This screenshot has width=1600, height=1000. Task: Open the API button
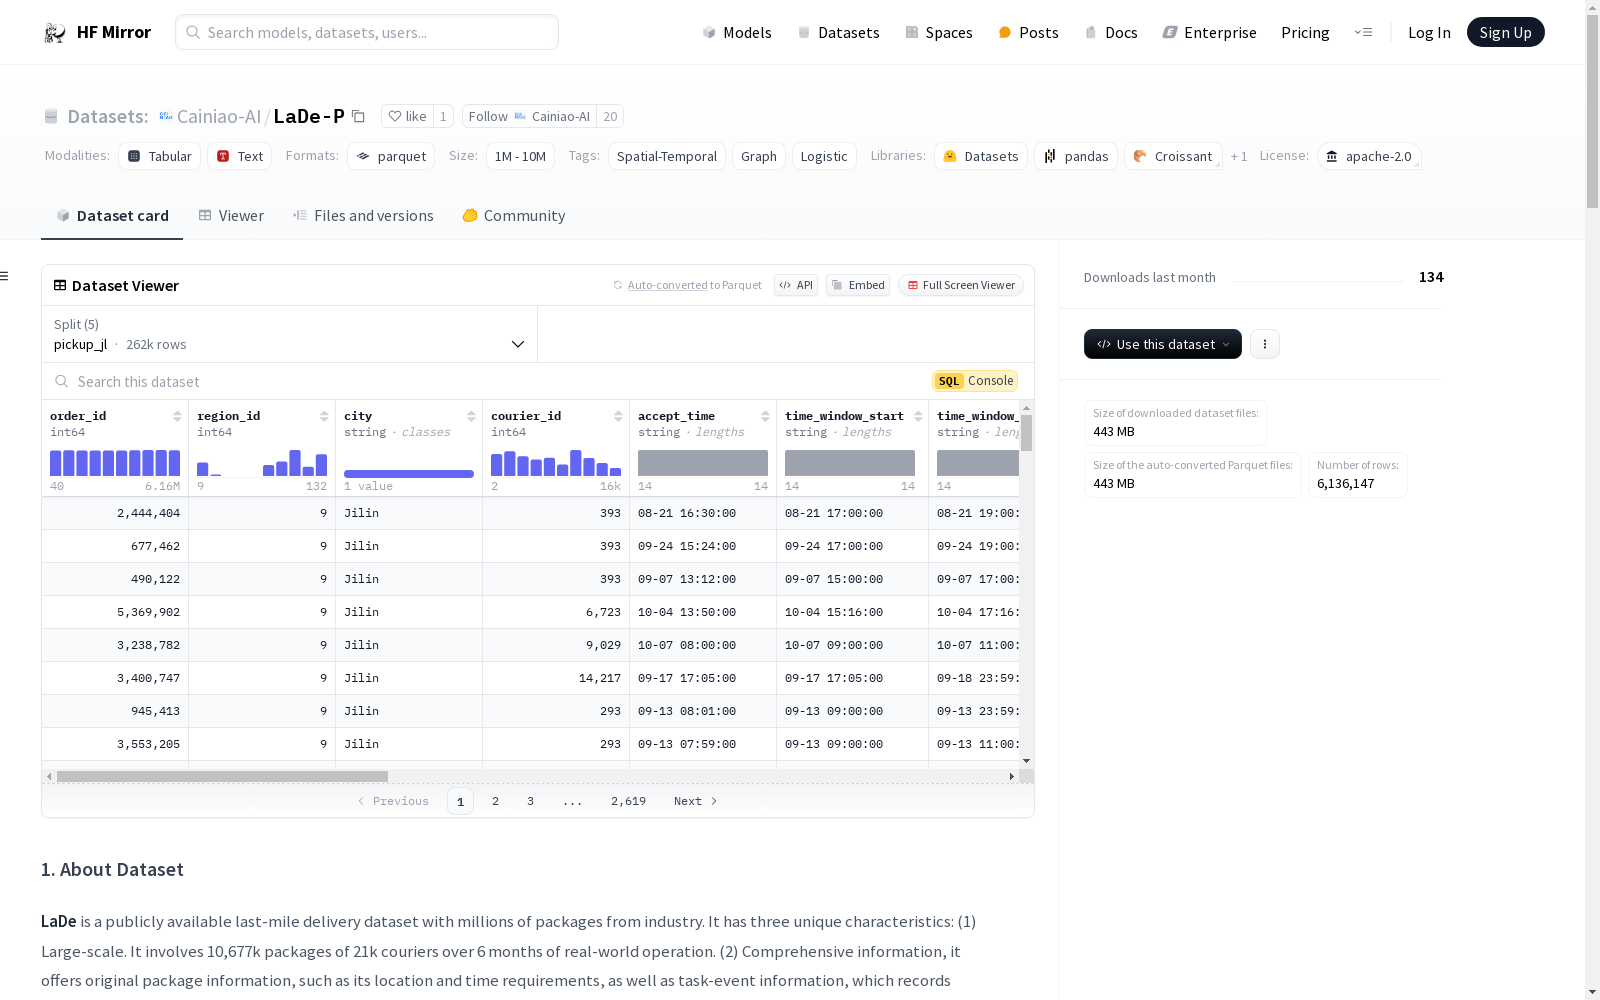tap(796, 285)
